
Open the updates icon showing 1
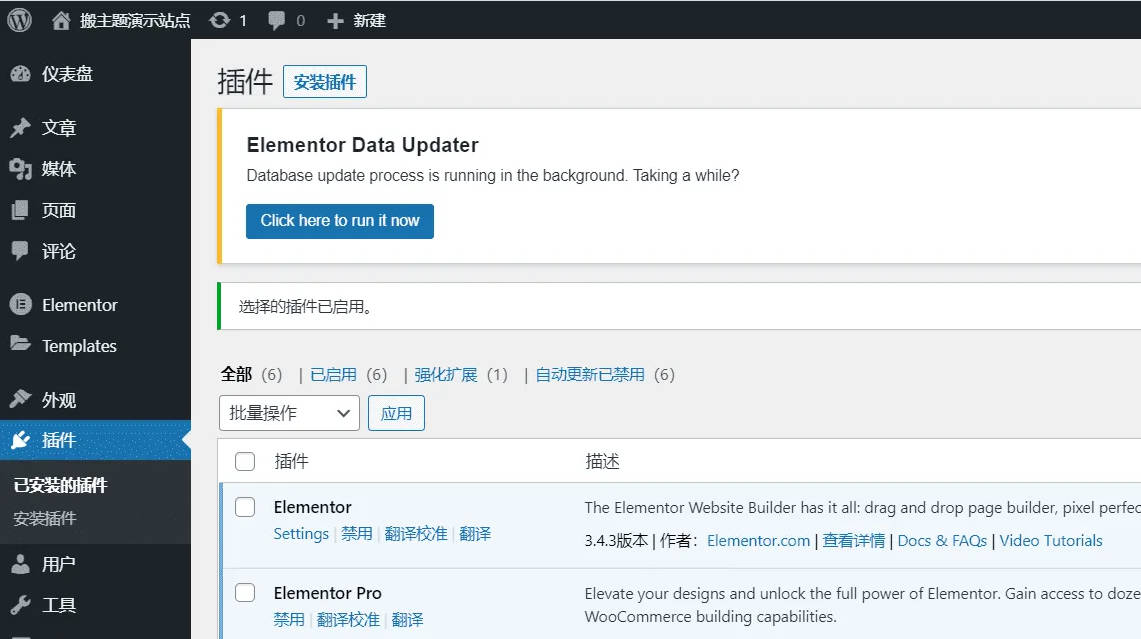pos(219,20)
